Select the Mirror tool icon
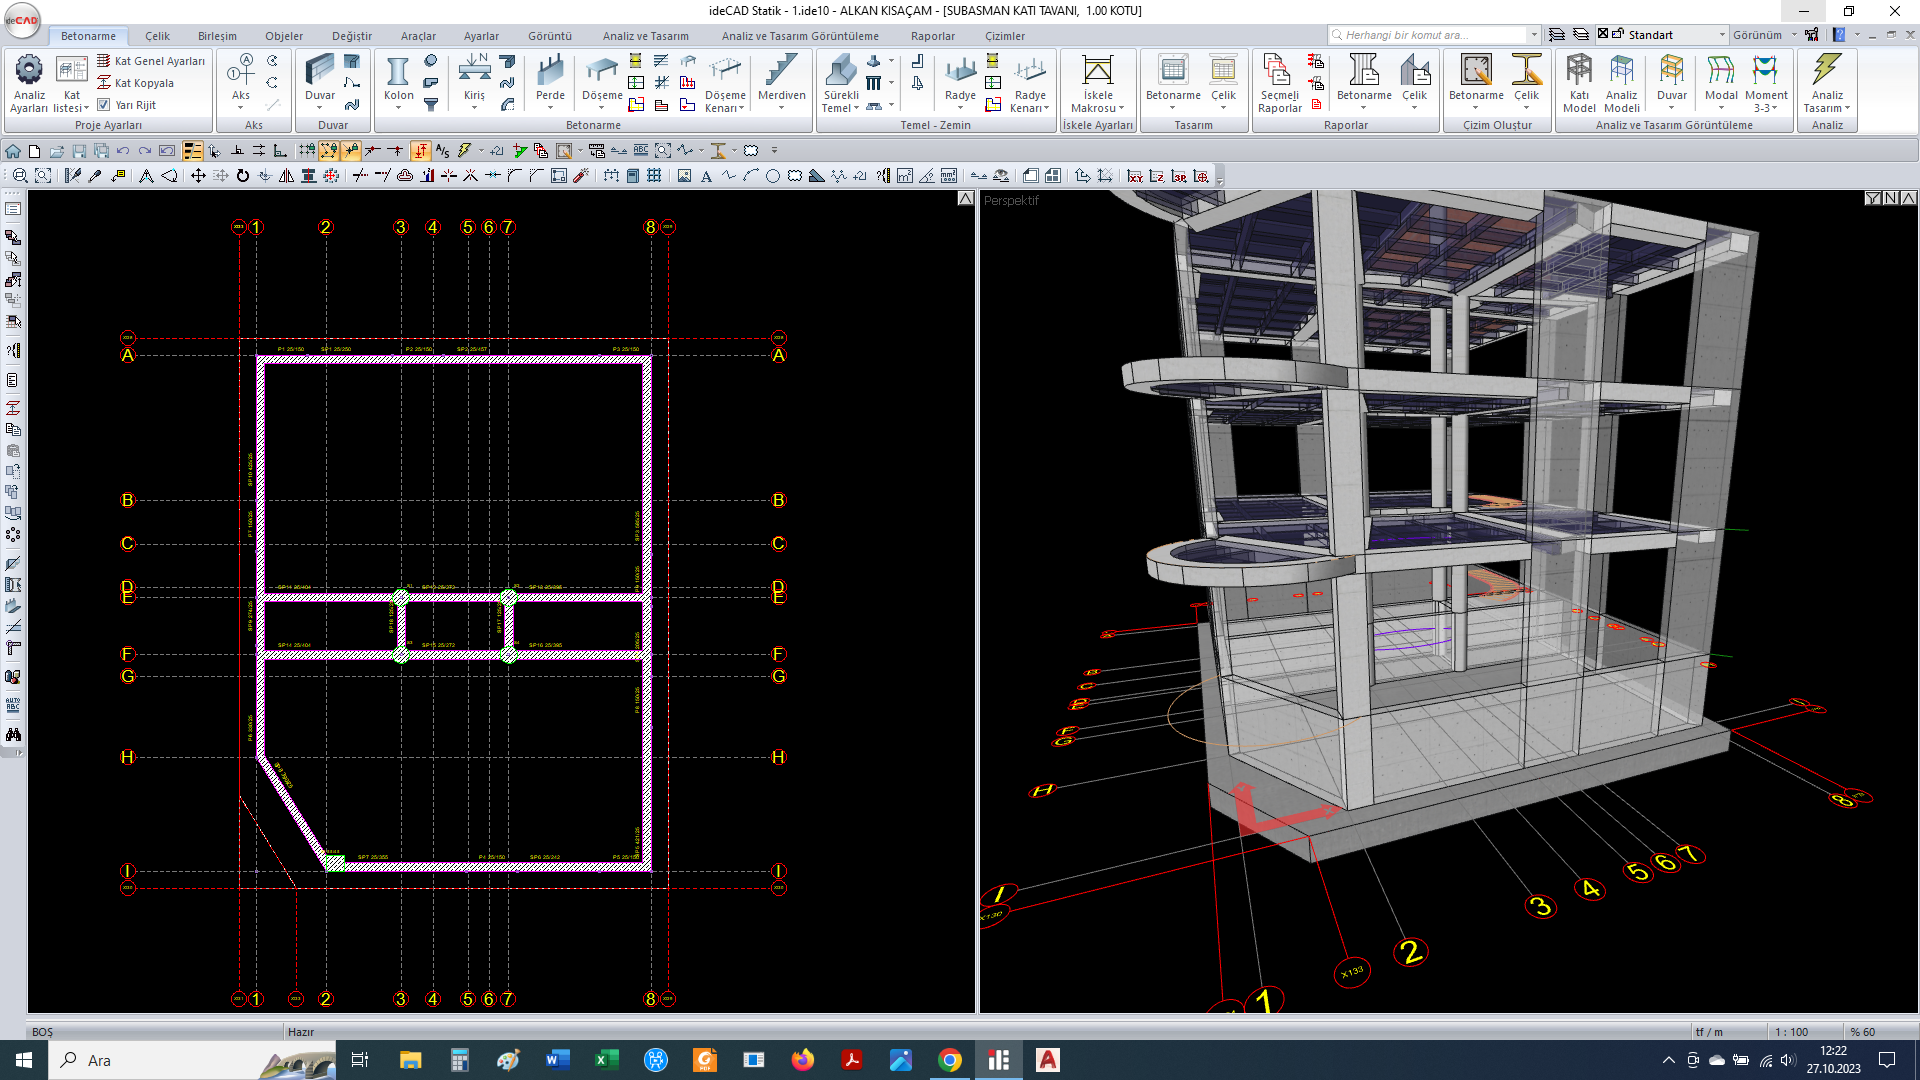 click(x=286, y=176)
